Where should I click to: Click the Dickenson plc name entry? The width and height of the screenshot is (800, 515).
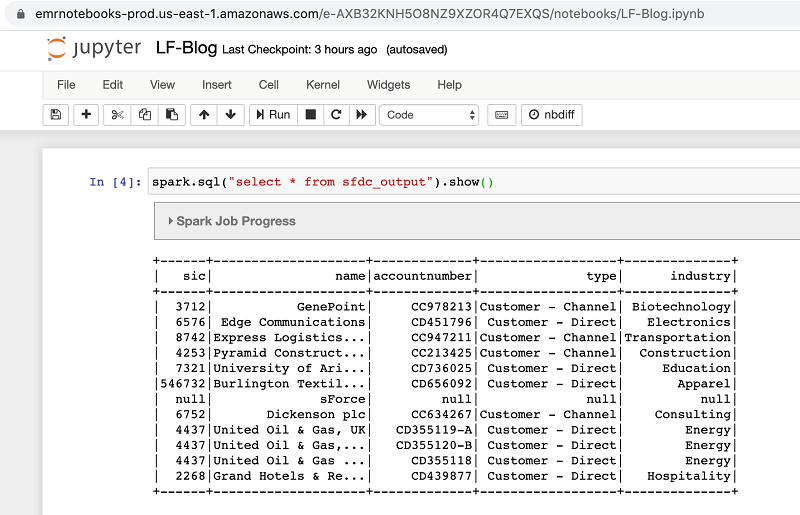tap(316, 414)
